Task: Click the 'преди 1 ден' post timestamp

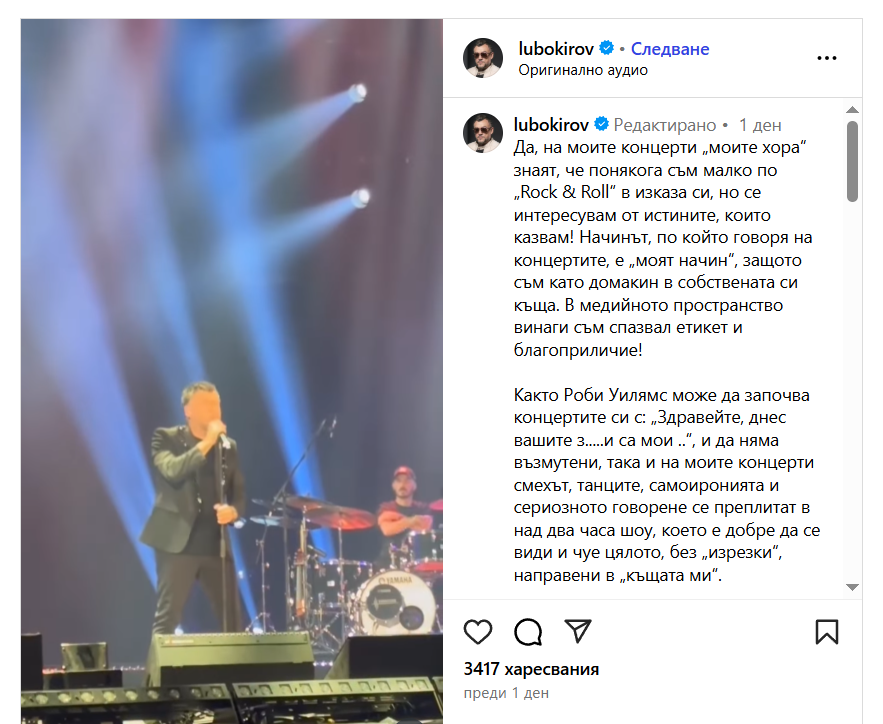Action: coord(506,693)
